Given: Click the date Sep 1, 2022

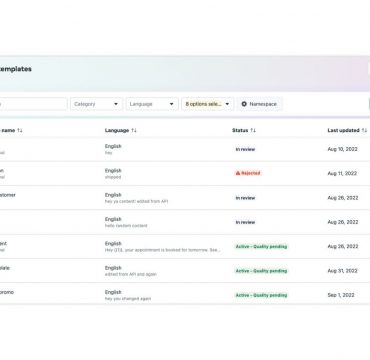Looking at the screenshot, I should tap(341, 295).
